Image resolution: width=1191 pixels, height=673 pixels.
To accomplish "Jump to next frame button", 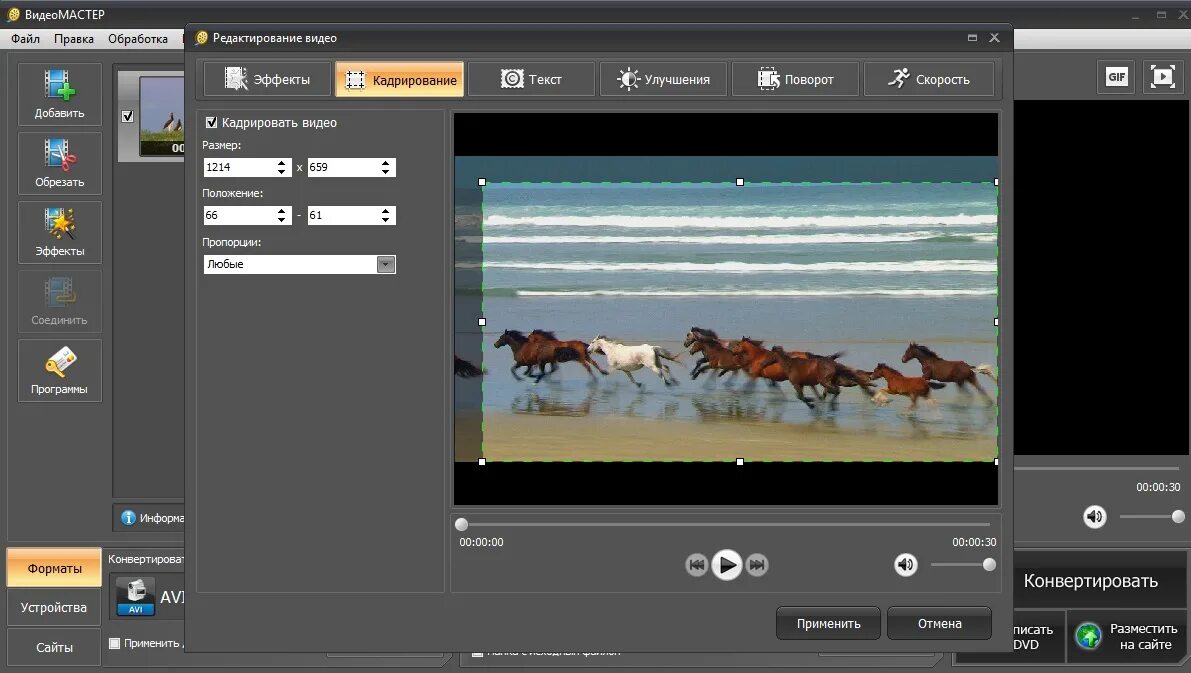I will coord(757,564).
